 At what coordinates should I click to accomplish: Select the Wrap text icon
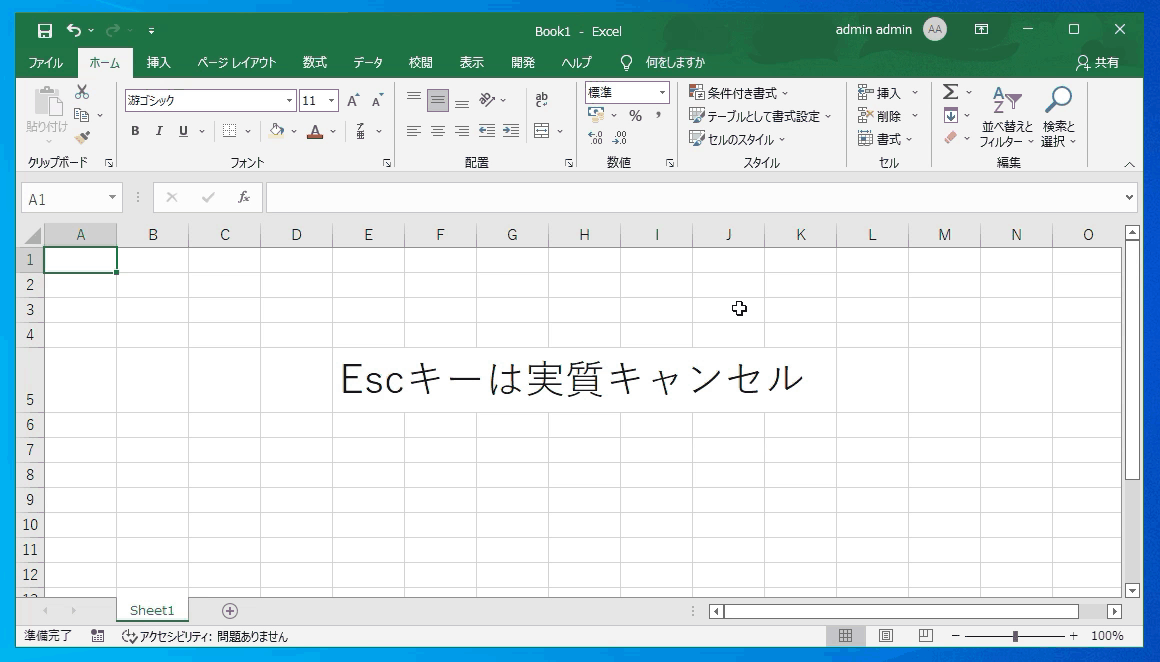pos(541,98)
